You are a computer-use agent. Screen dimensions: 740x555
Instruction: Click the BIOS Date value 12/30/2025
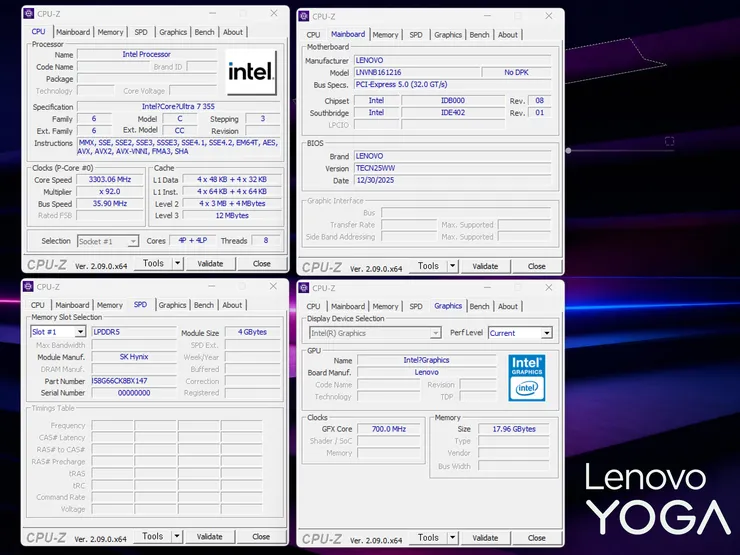[453, 180]
